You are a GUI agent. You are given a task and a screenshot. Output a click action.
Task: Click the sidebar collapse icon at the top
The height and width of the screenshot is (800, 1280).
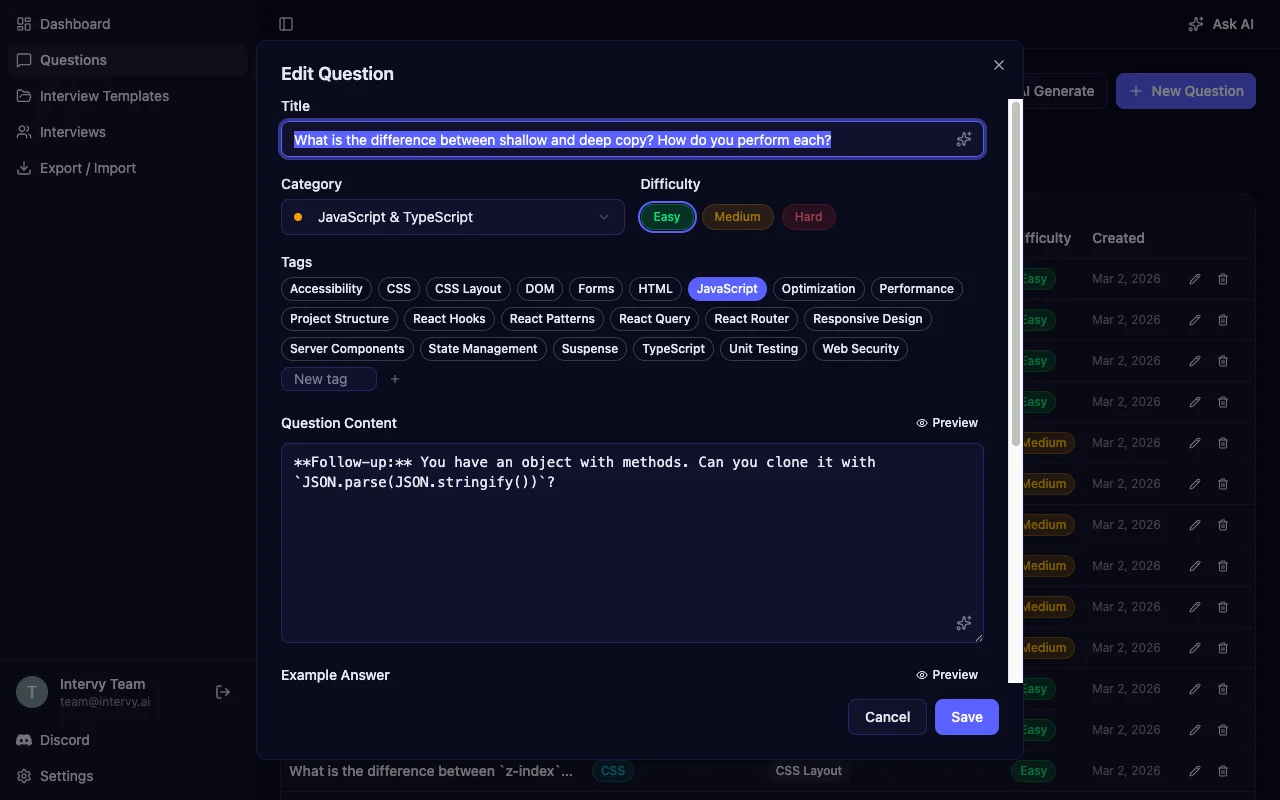[286, 23]
